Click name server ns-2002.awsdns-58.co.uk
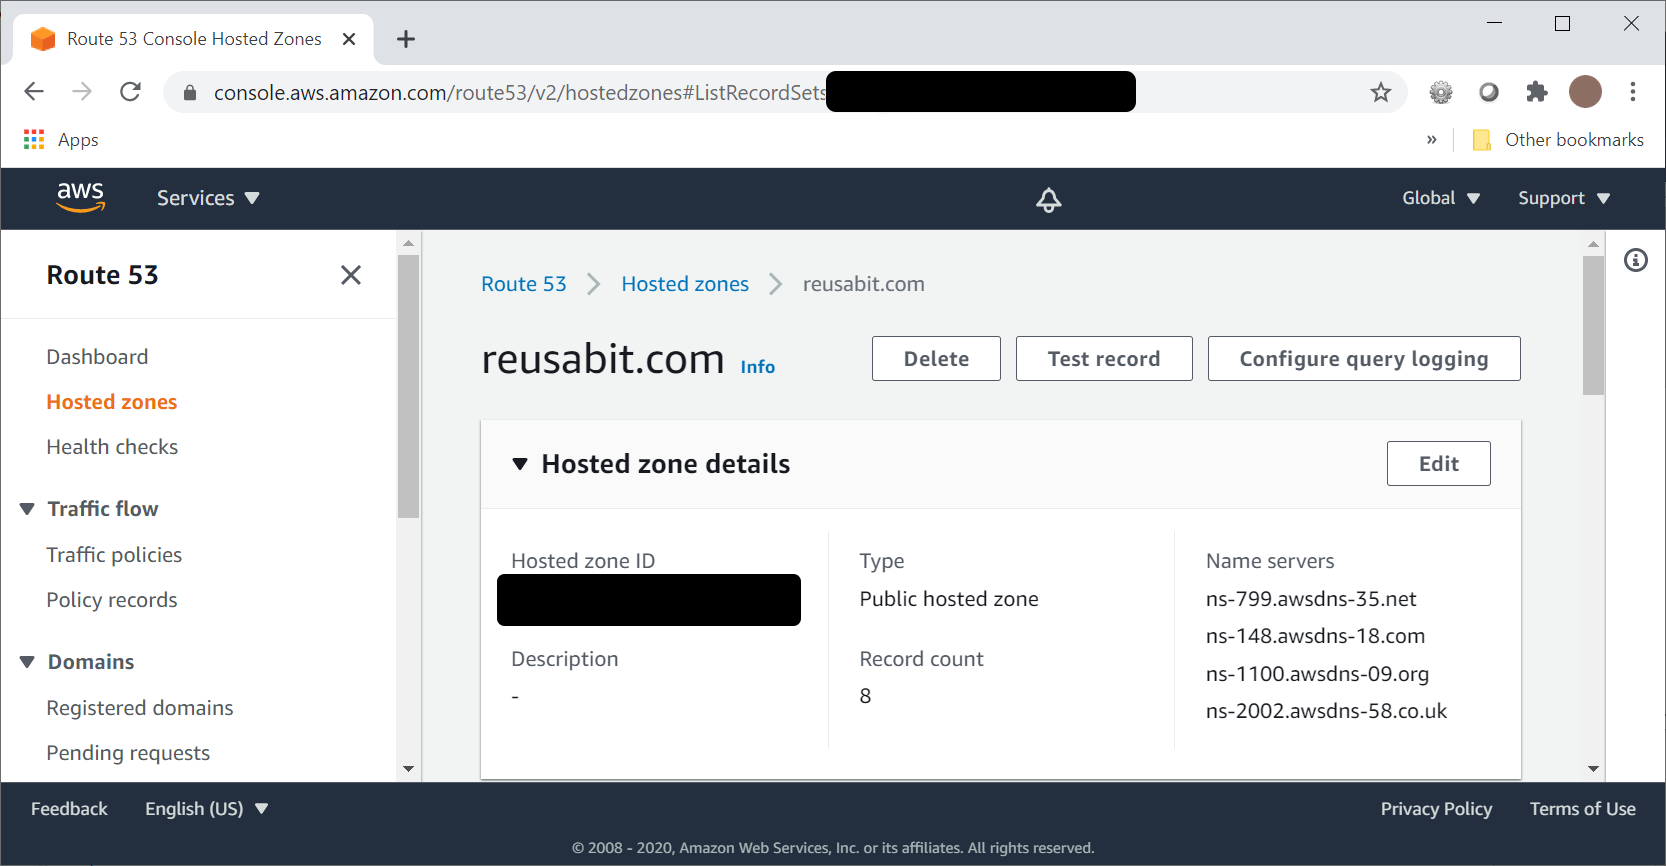 tap(1326, 711)
